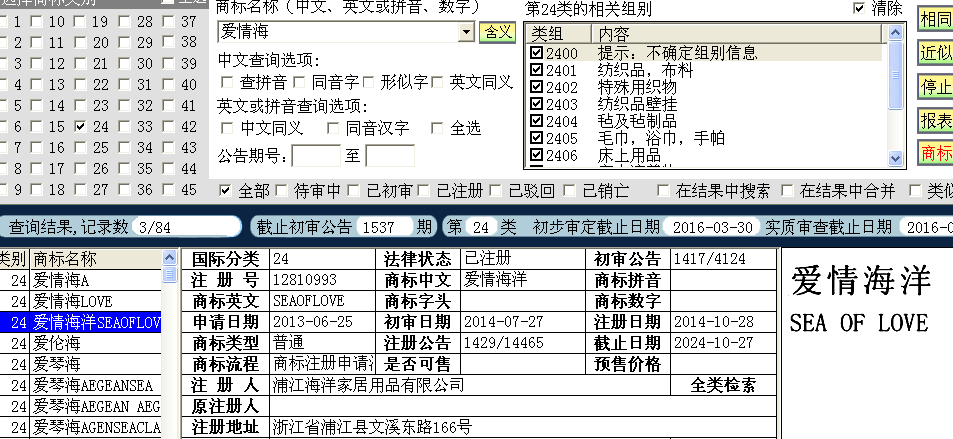
Task: Click the 含义 button
Action: [498, 32]
